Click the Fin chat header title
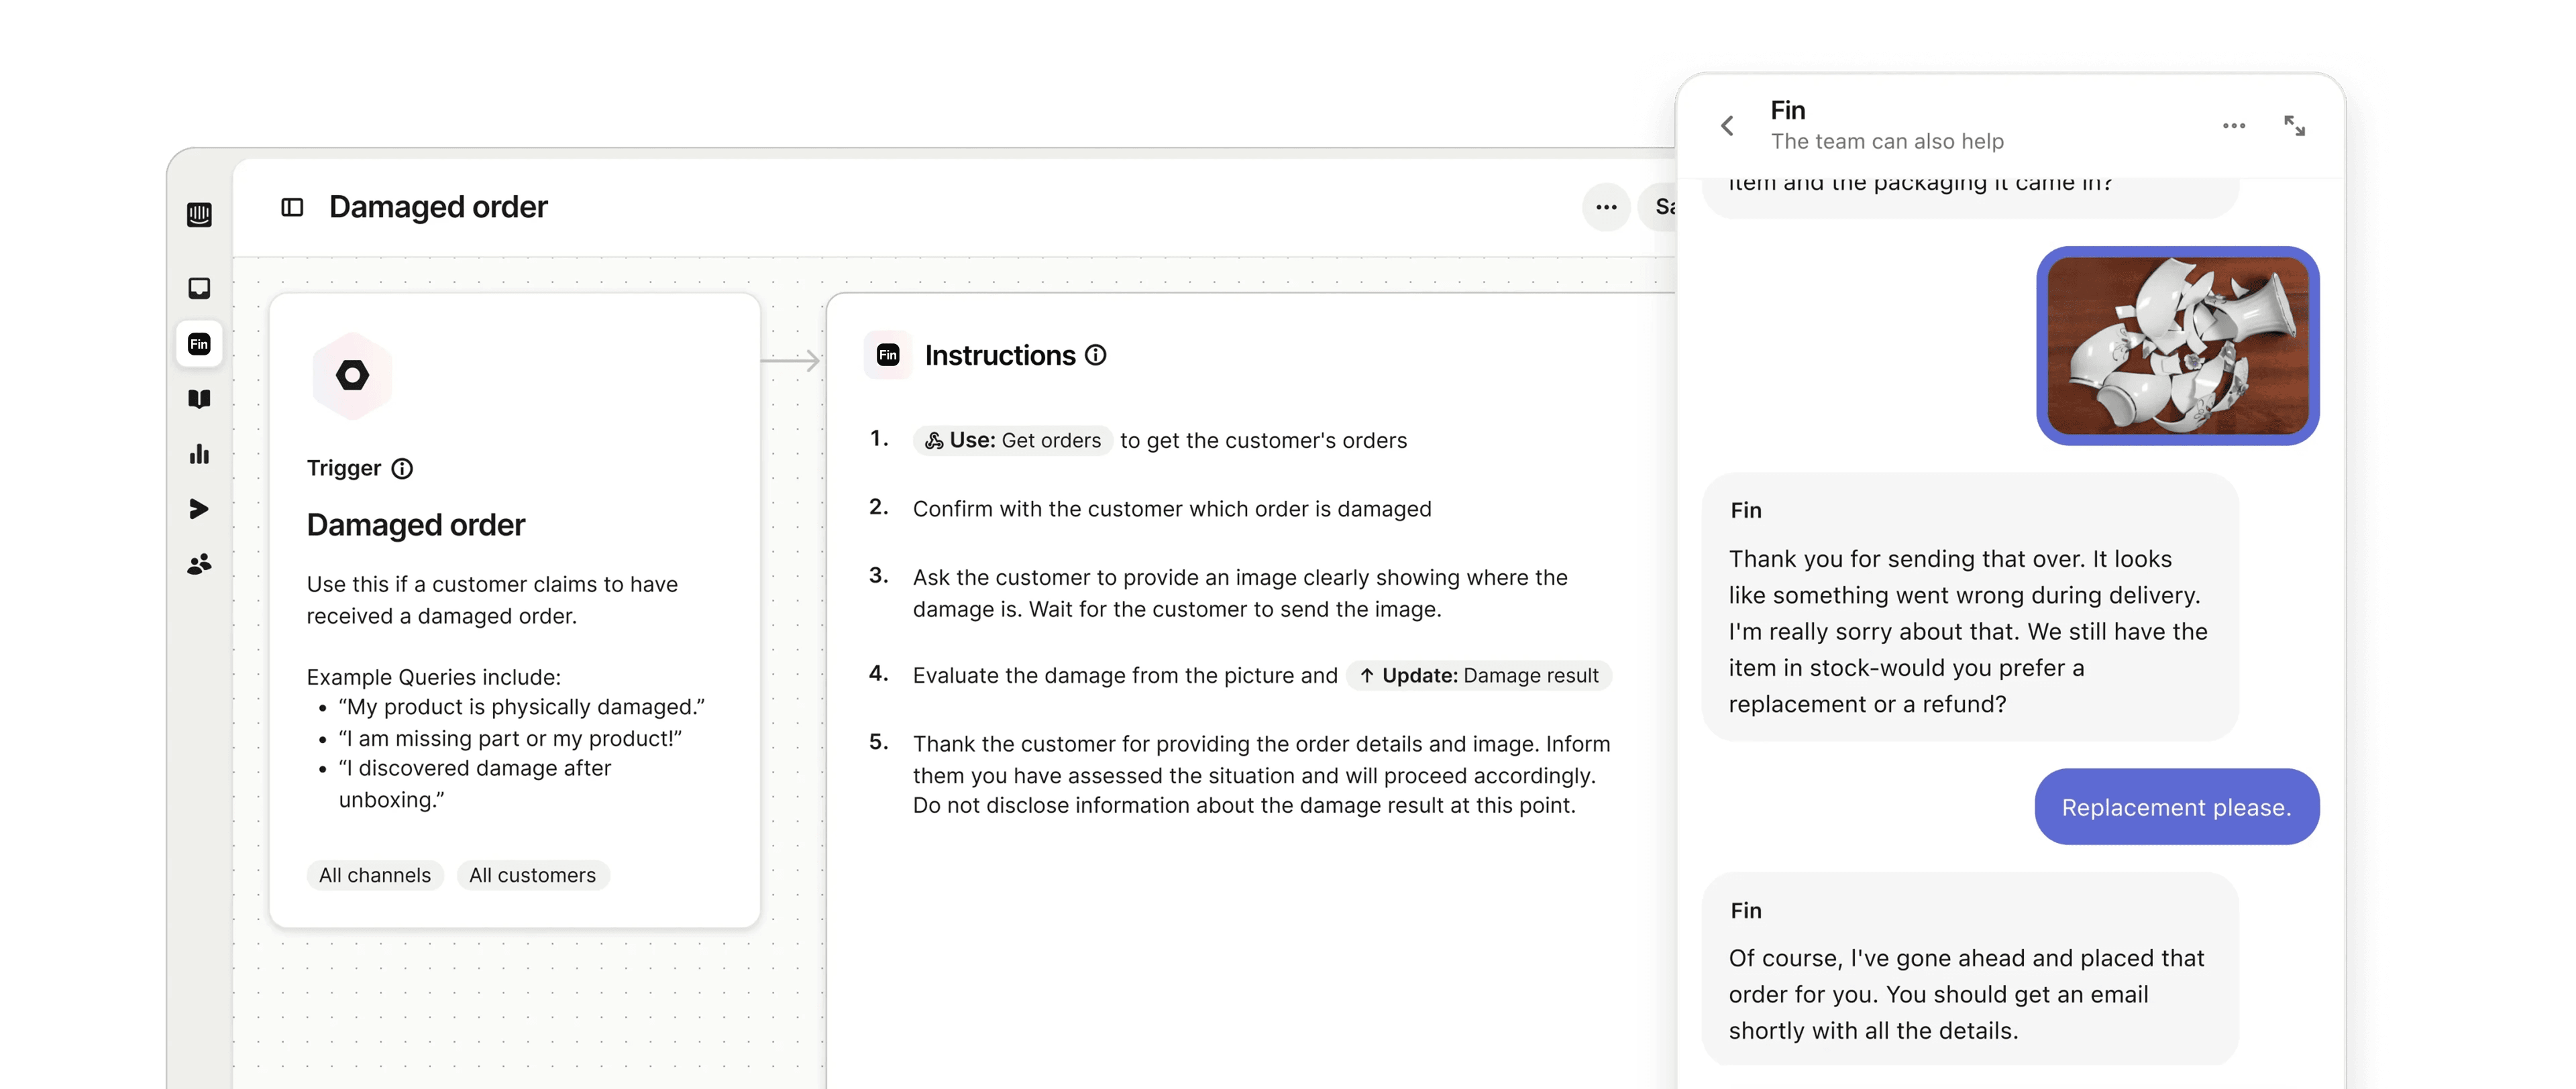The width and height of the screenshot is (2576, 1089). pyautogui.click(x=1788, y=110)
